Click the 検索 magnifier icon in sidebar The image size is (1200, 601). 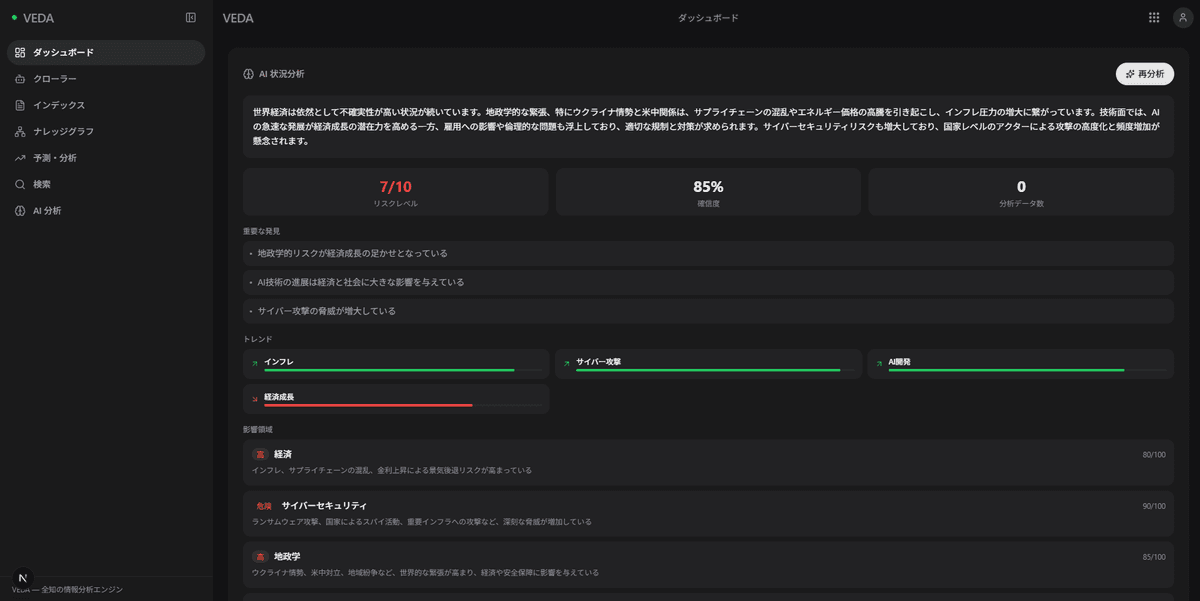tap(20, 185)
